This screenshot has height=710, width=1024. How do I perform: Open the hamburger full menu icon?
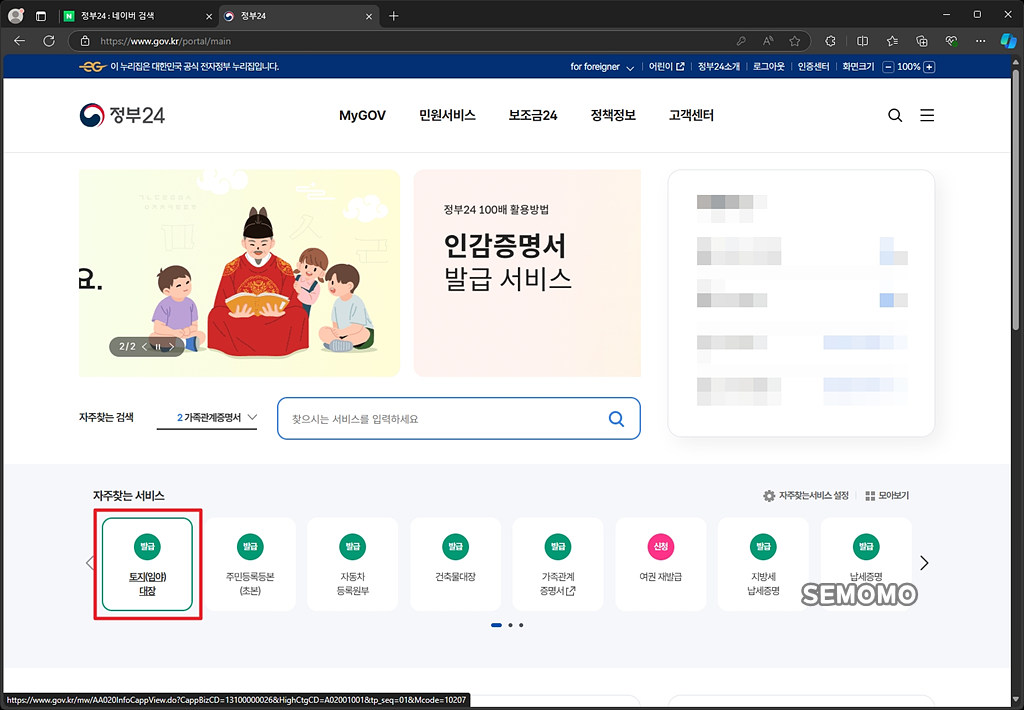point(927,116)
